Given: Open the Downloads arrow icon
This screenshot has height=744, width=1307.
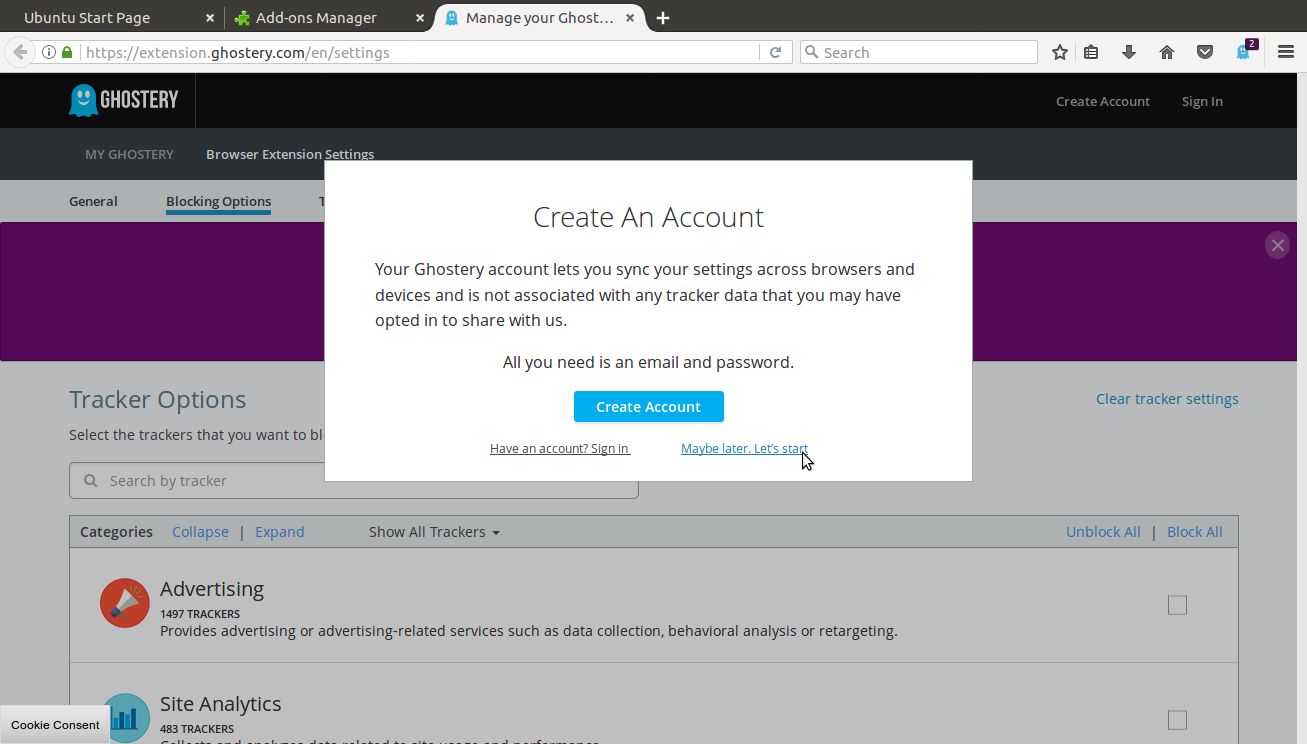Looking at the screenshot, I should [x=1129, y=52].
